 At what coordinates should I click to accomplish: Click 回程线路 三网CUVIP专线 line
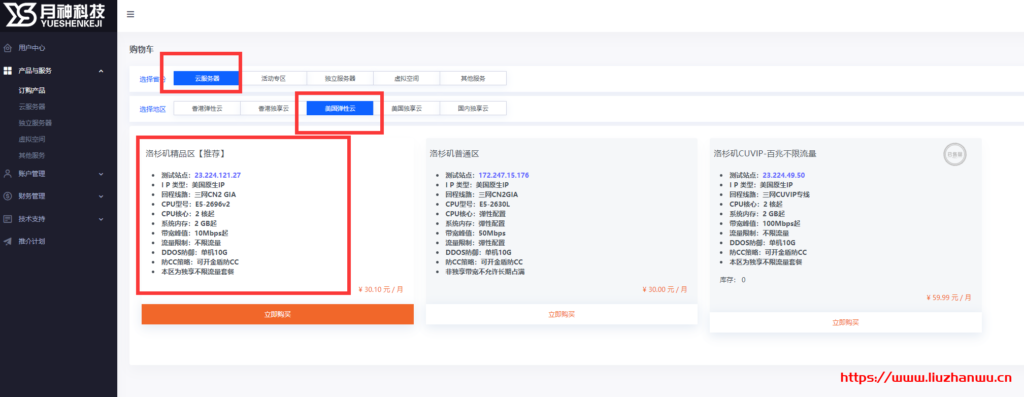pos(770,194)
